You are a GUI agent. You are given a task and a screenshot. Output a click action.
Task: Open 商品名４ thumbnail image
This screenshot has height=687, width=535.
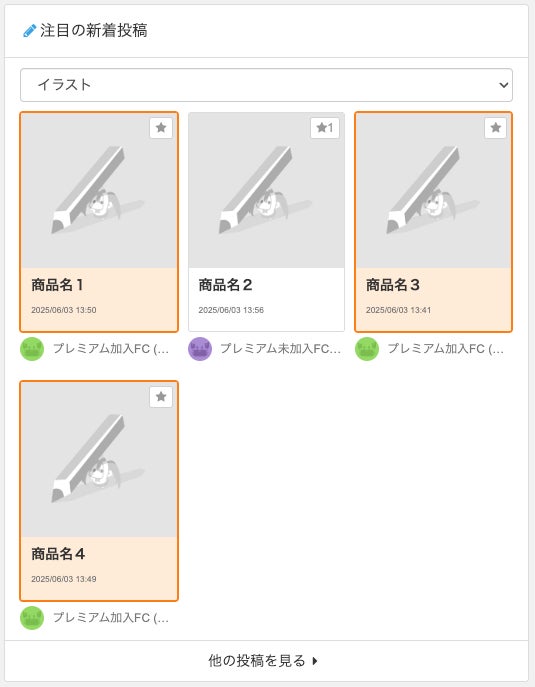pos(99,460)
